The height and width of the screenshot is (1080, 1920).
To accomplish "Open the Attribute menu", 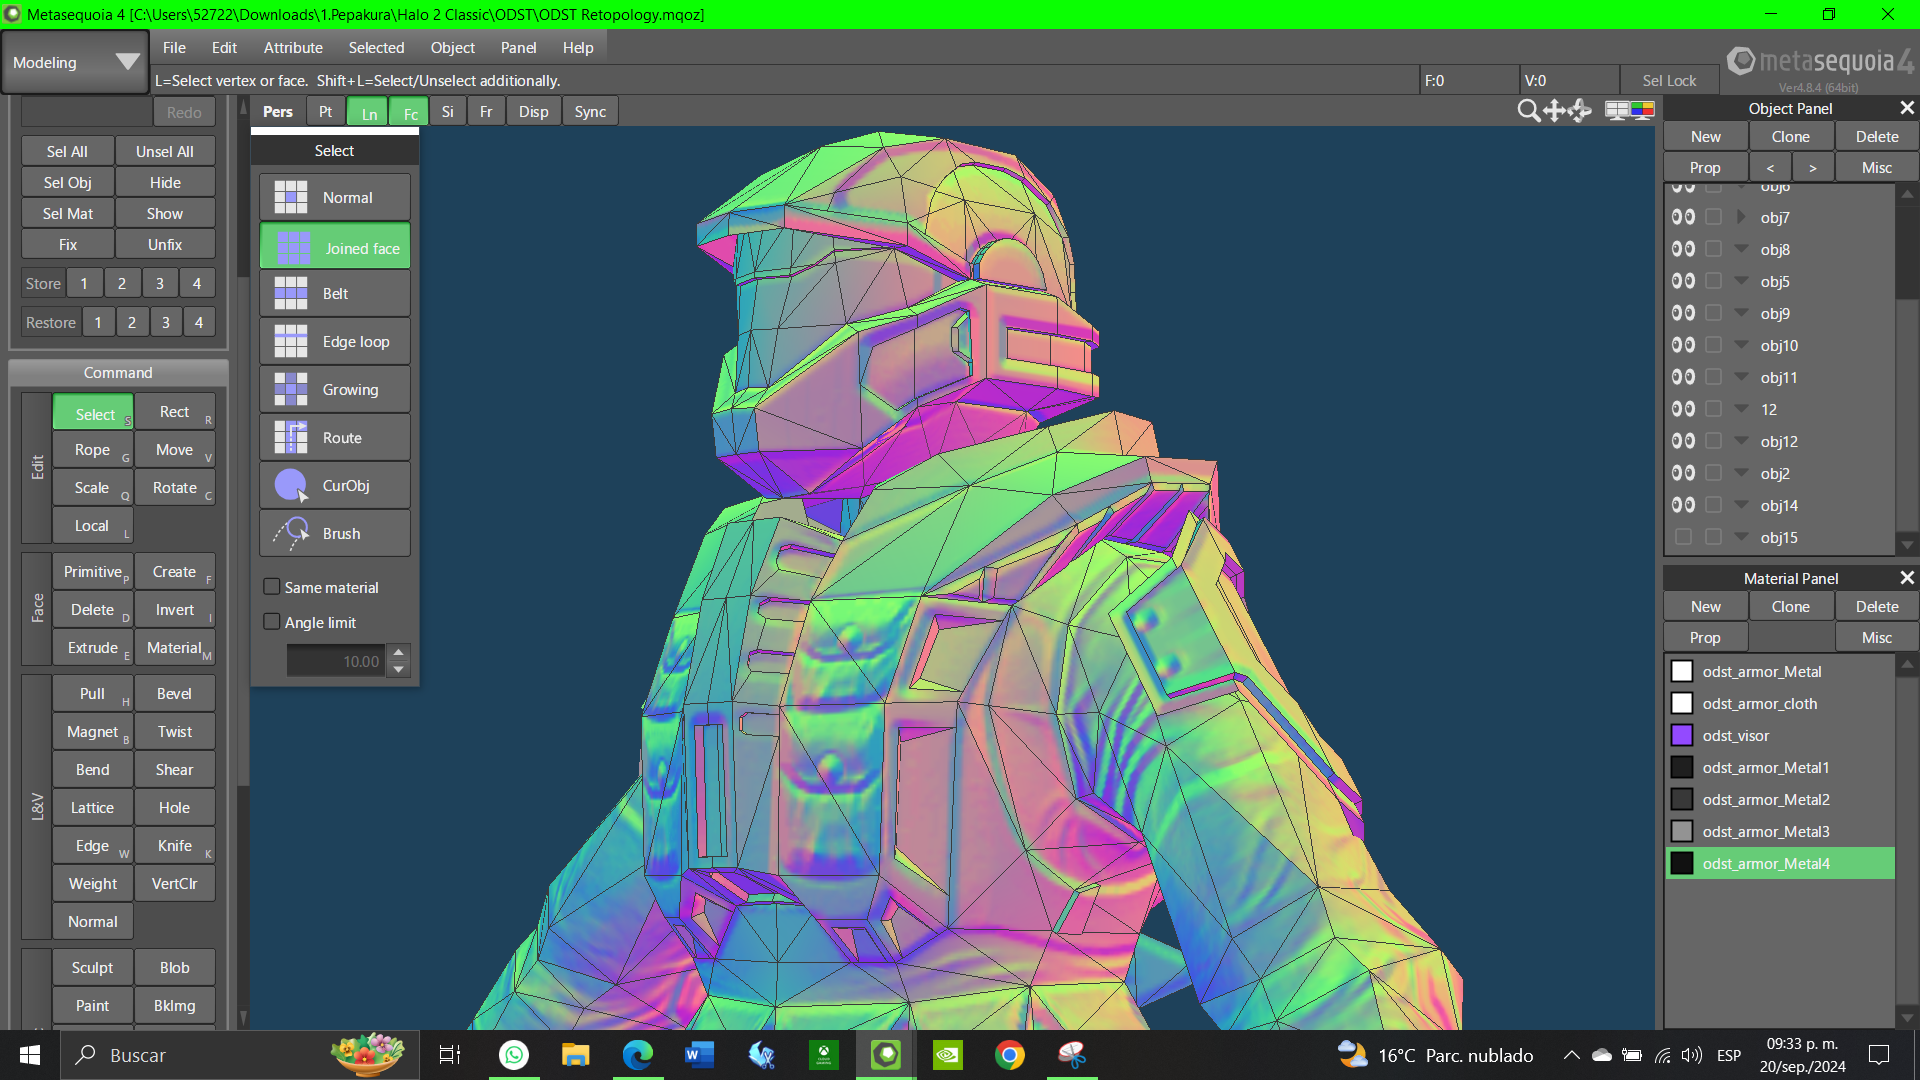I will click(293, 48).
